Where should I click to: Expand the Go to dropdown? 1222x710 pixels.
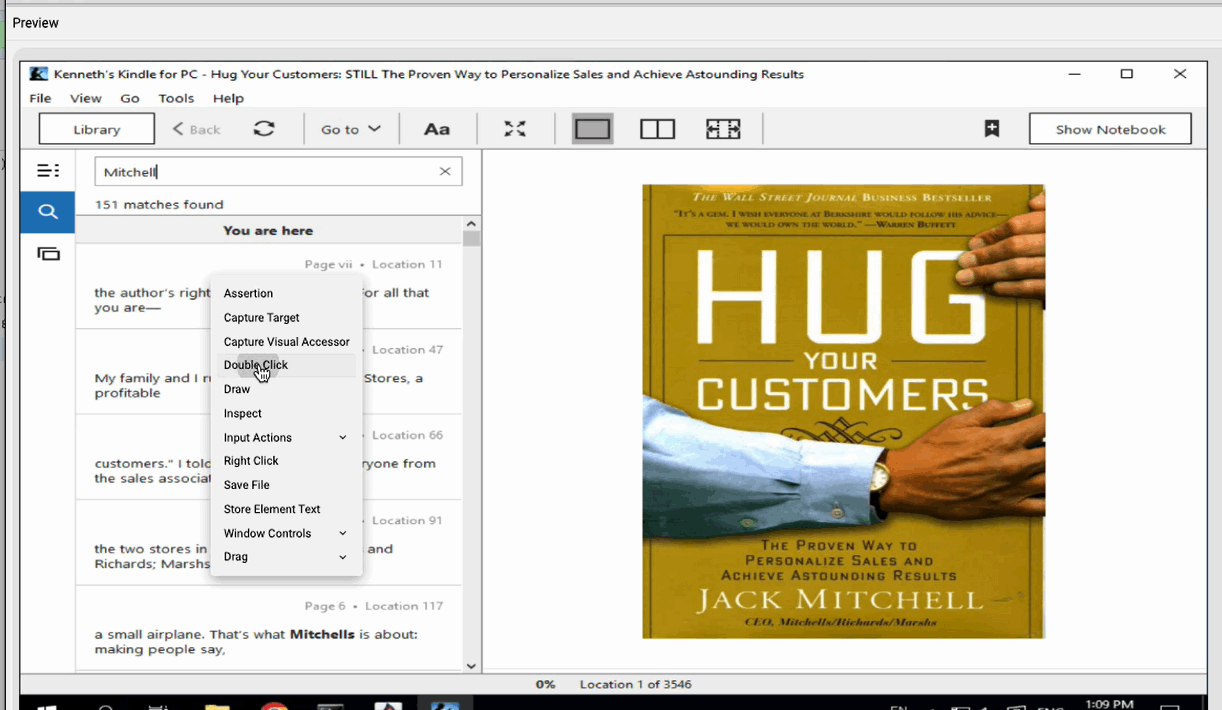click(x=350, y=129)
